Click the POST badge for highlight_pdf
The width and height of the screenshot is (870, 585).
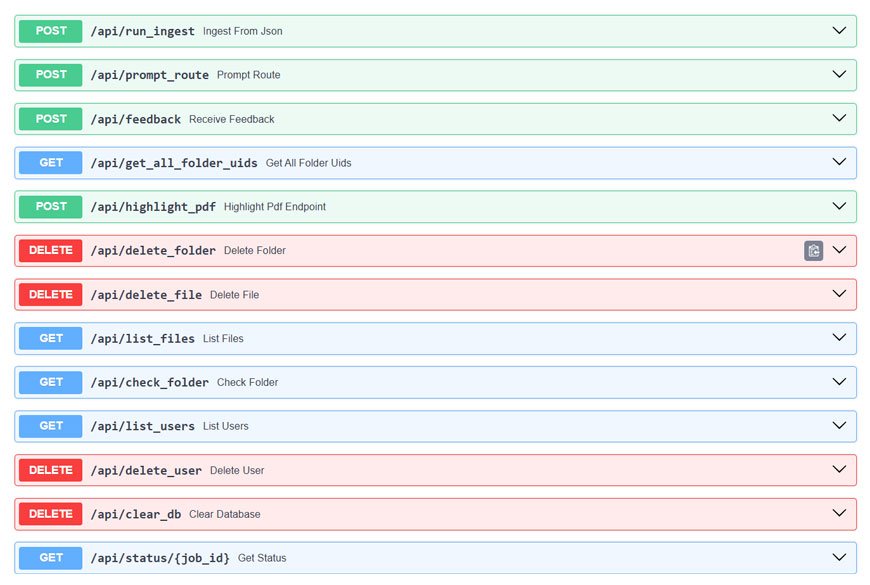point(51,207)
